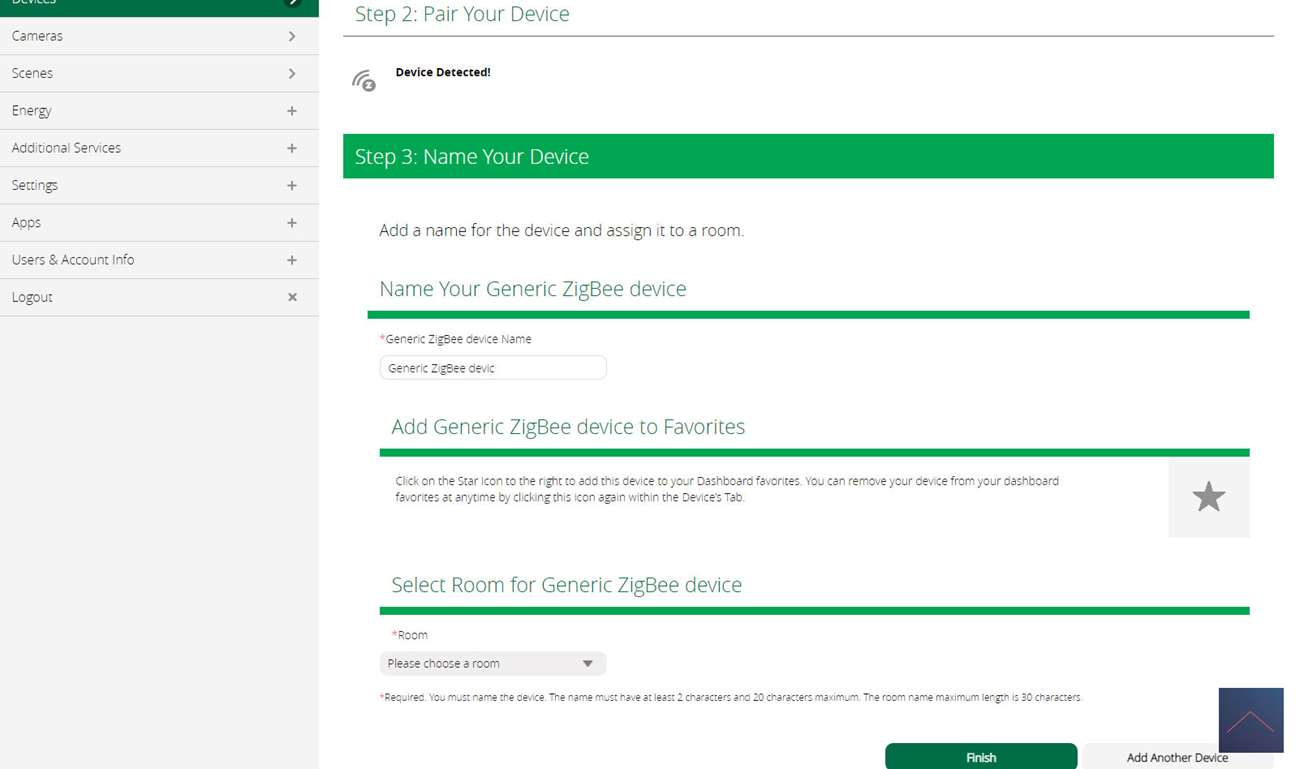
Task: Click the scroll-to-top arrow icon
Action: [1250, 720]
